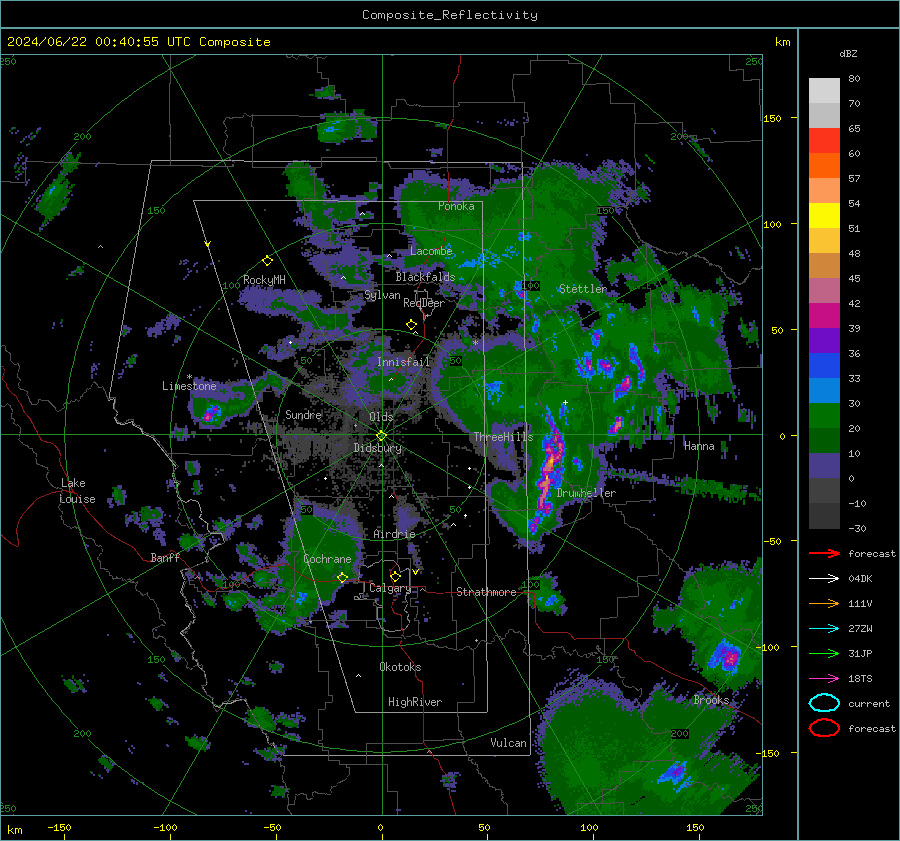
Task: Click the Cochrane city label
Action: 327,559
